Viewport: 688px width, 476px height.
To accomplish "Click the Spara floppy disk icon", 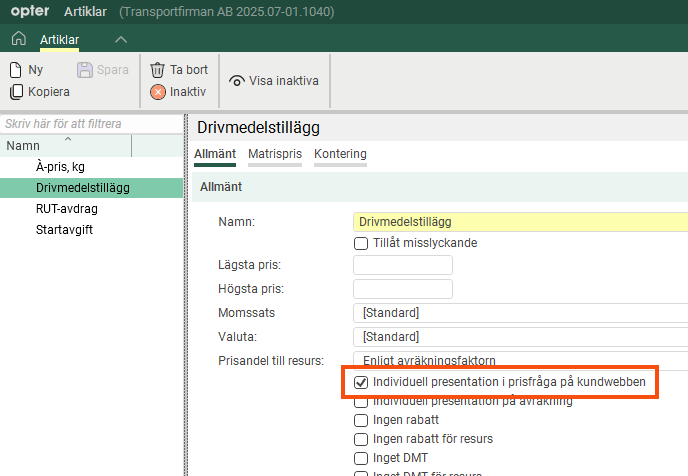I will pos(85,70).
